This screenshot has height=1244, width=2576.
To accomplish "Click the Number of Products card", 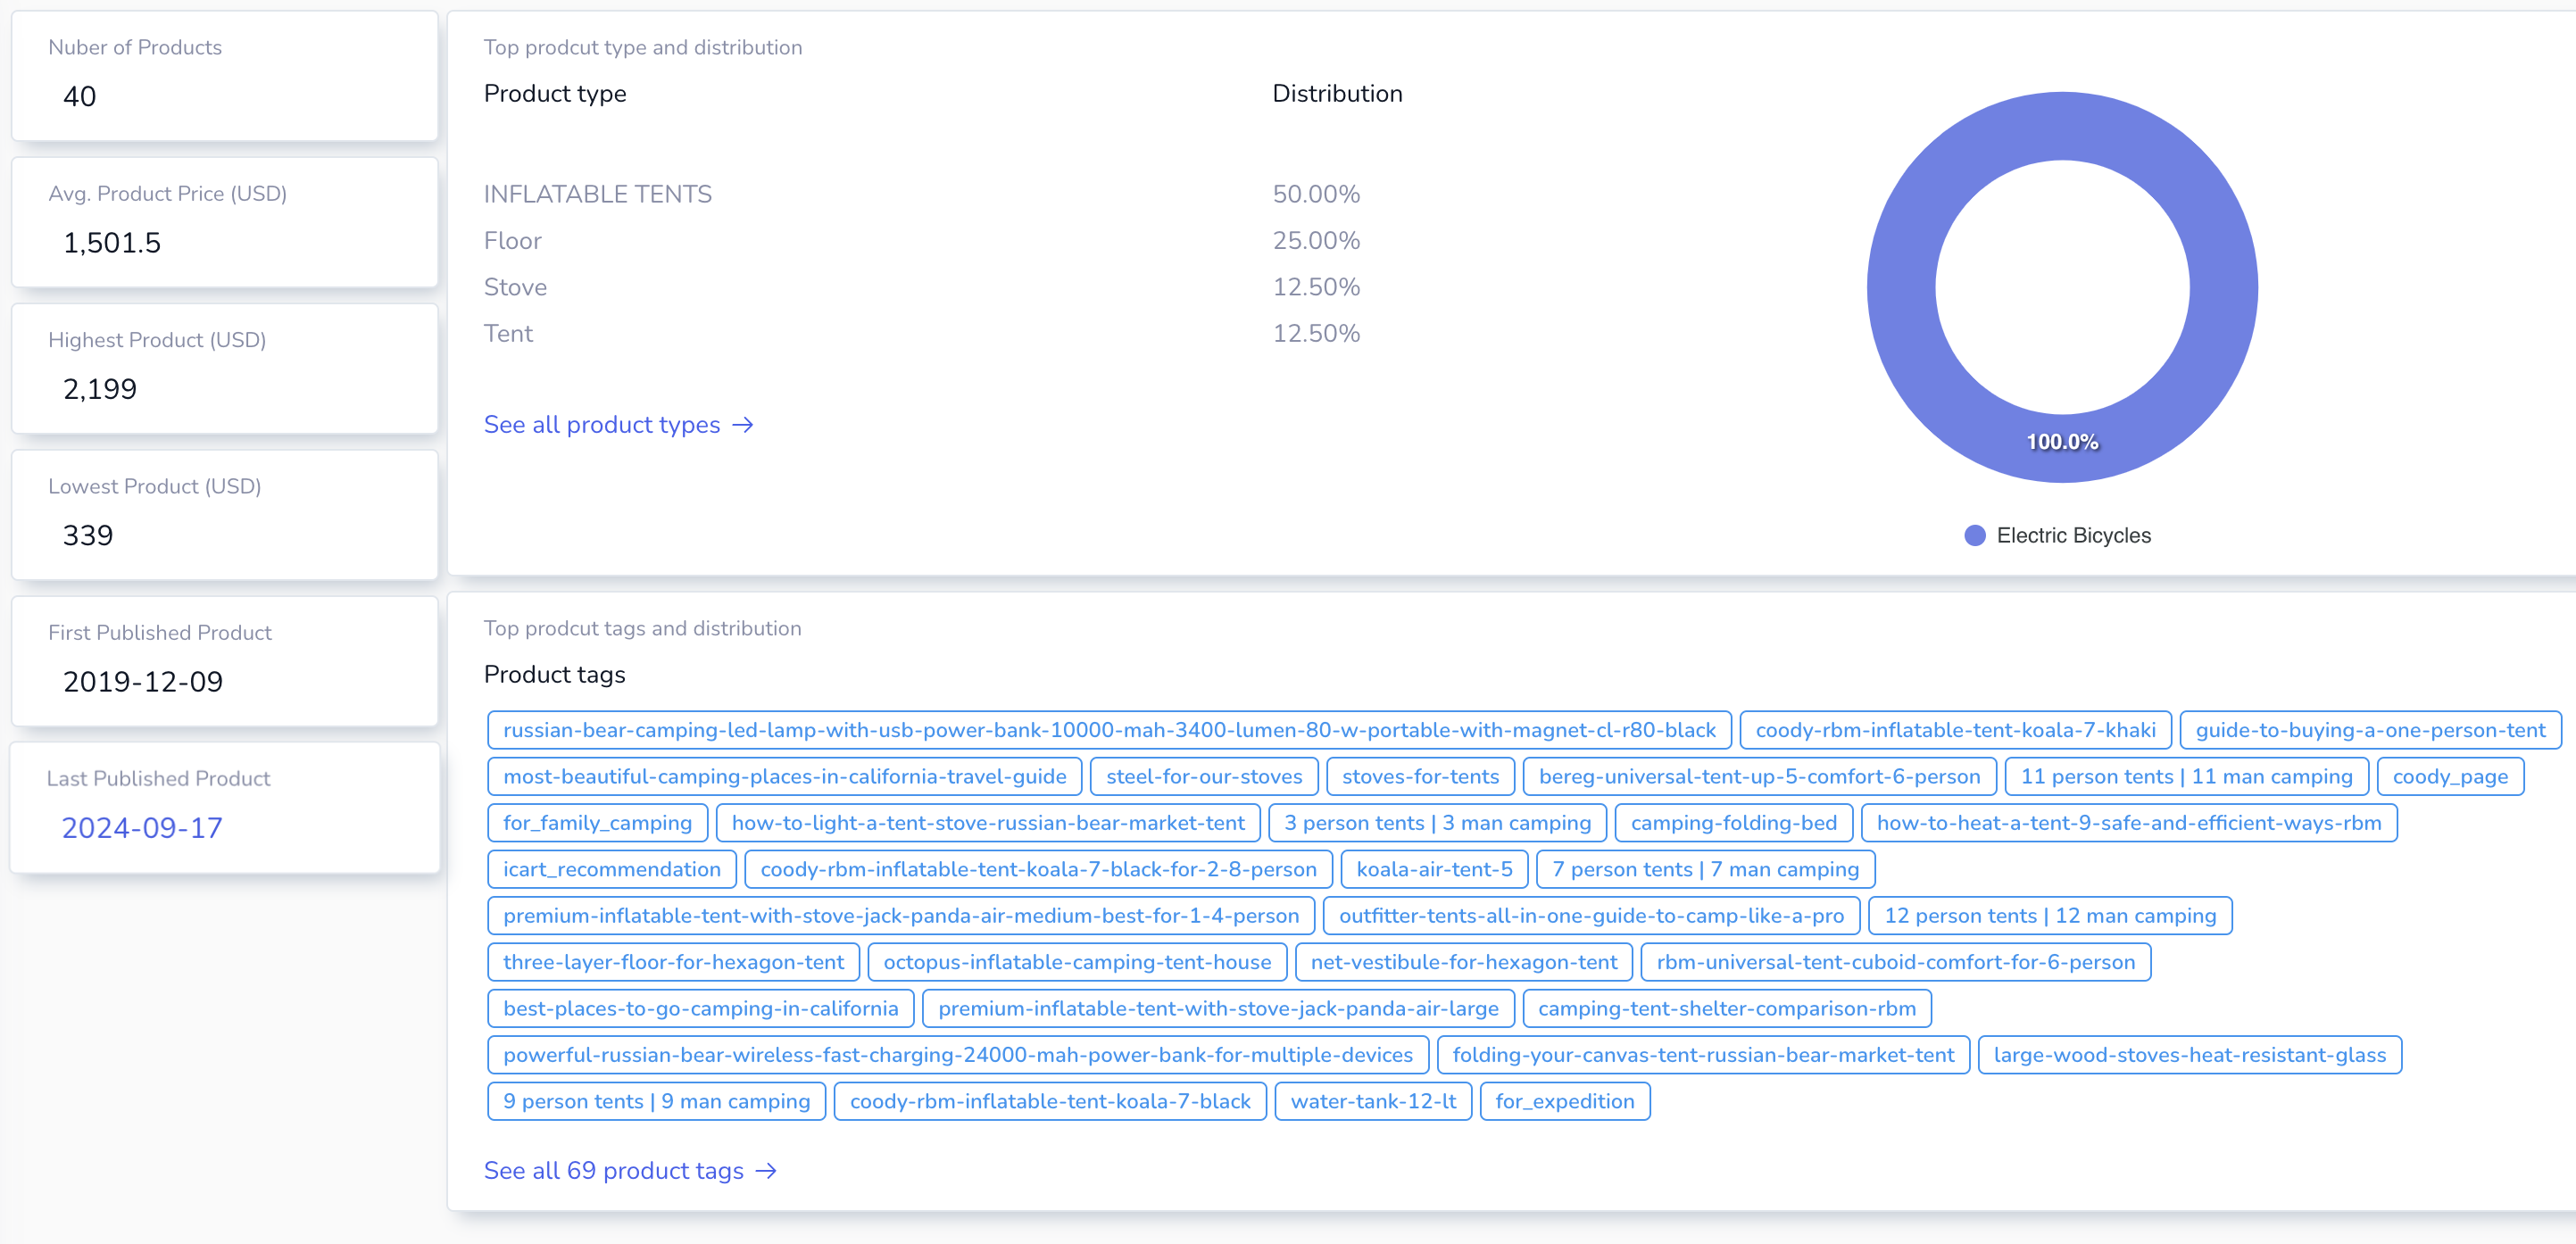I will click(224, 76).
